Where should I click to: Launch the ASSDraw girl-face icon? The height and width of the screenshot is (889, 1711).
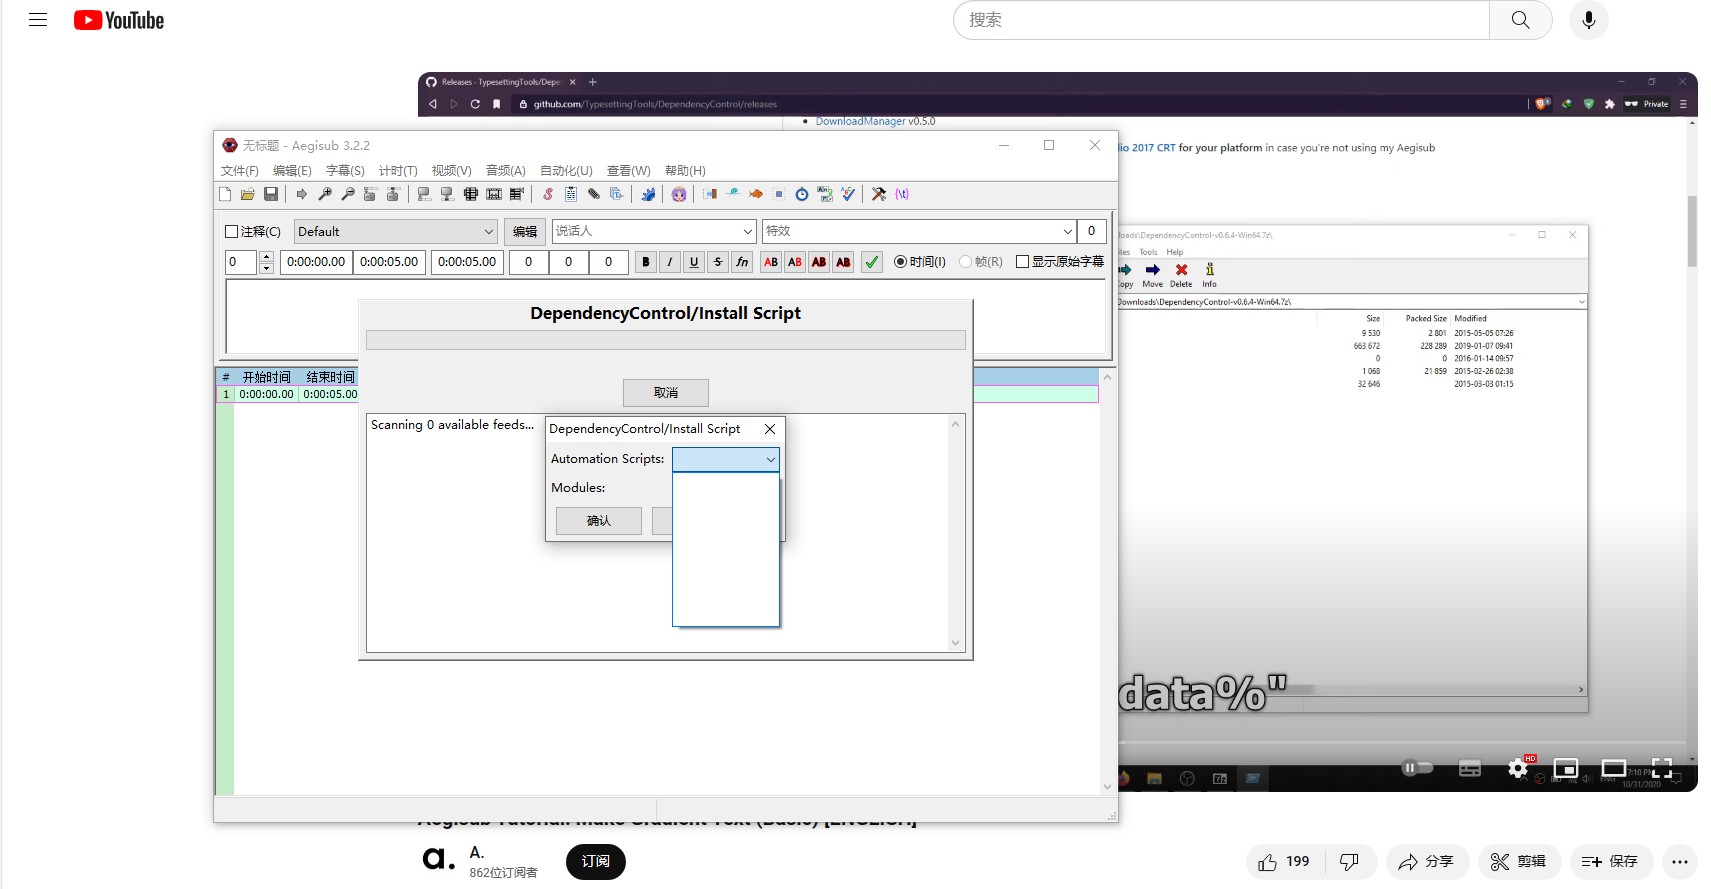coord(679,194)
